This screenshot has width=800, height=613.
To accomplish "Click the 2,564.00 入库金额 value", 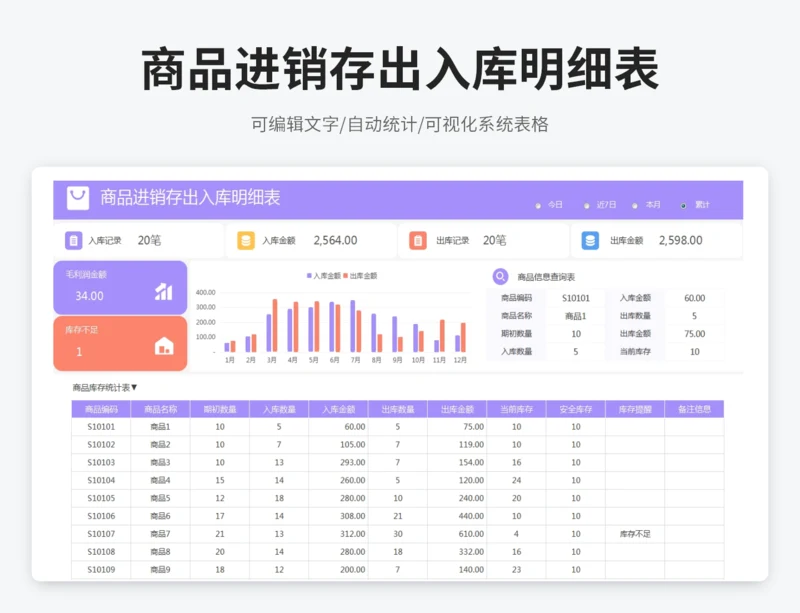I will pyautogui.click(x=335, y=240).
